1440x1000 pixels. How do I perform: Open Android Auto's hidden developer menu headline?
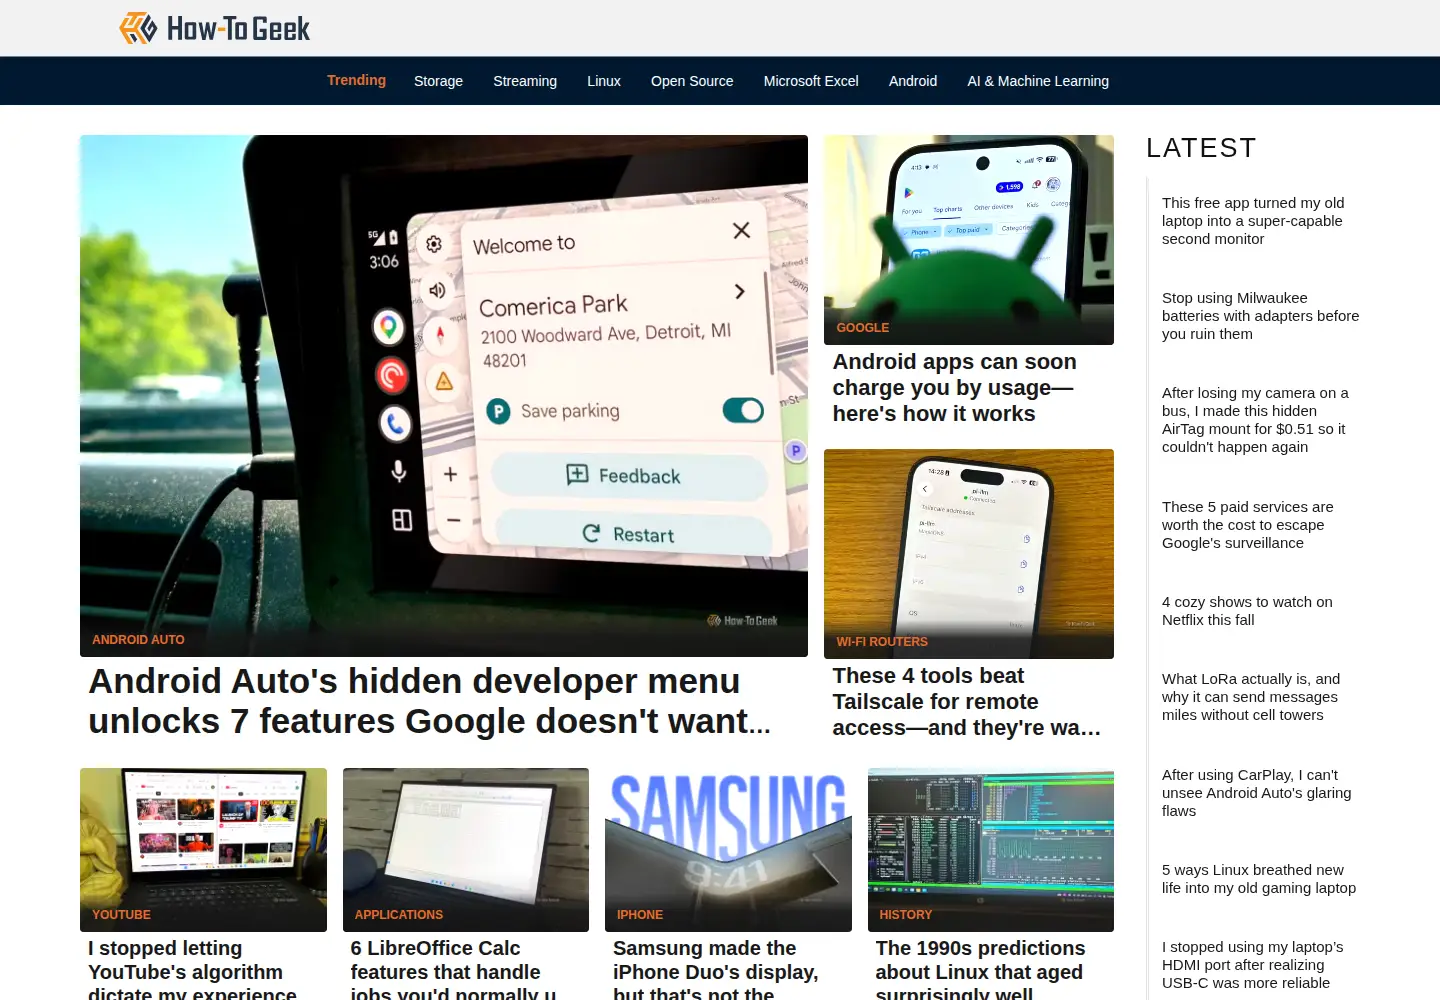[x=430, y=701]
